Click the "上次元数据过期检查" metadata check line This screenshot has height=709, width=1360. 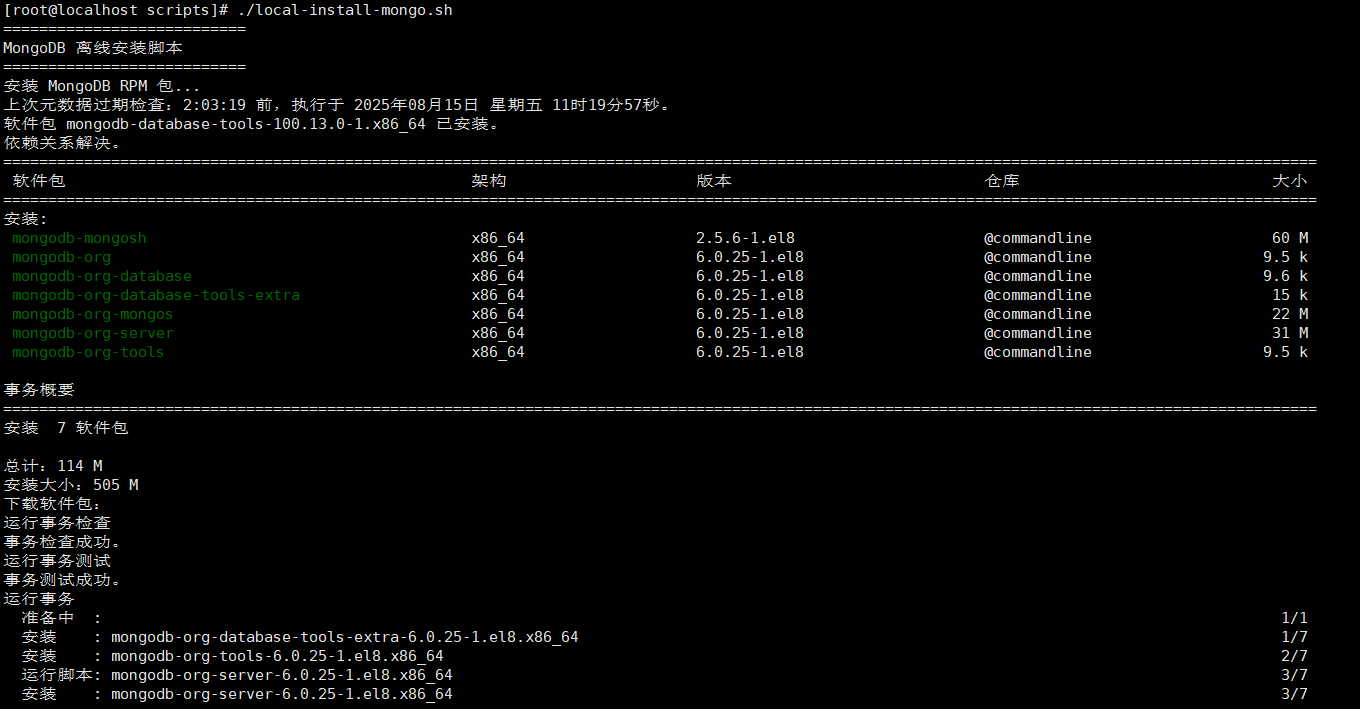(337, 105)
